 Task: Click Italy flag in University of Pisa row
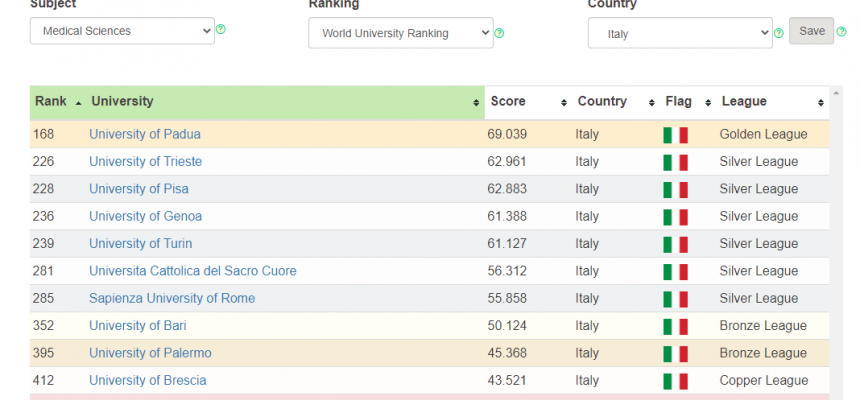click(x=675, y=190)
